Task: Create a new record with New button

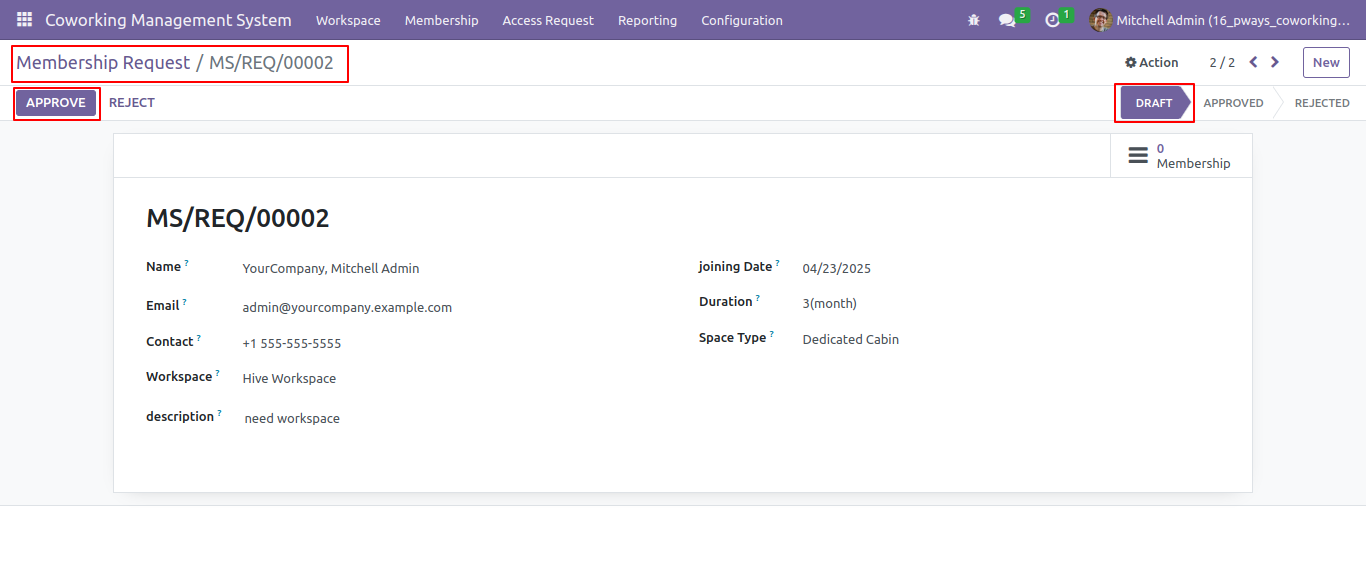Action: [x=1326, y=62]
